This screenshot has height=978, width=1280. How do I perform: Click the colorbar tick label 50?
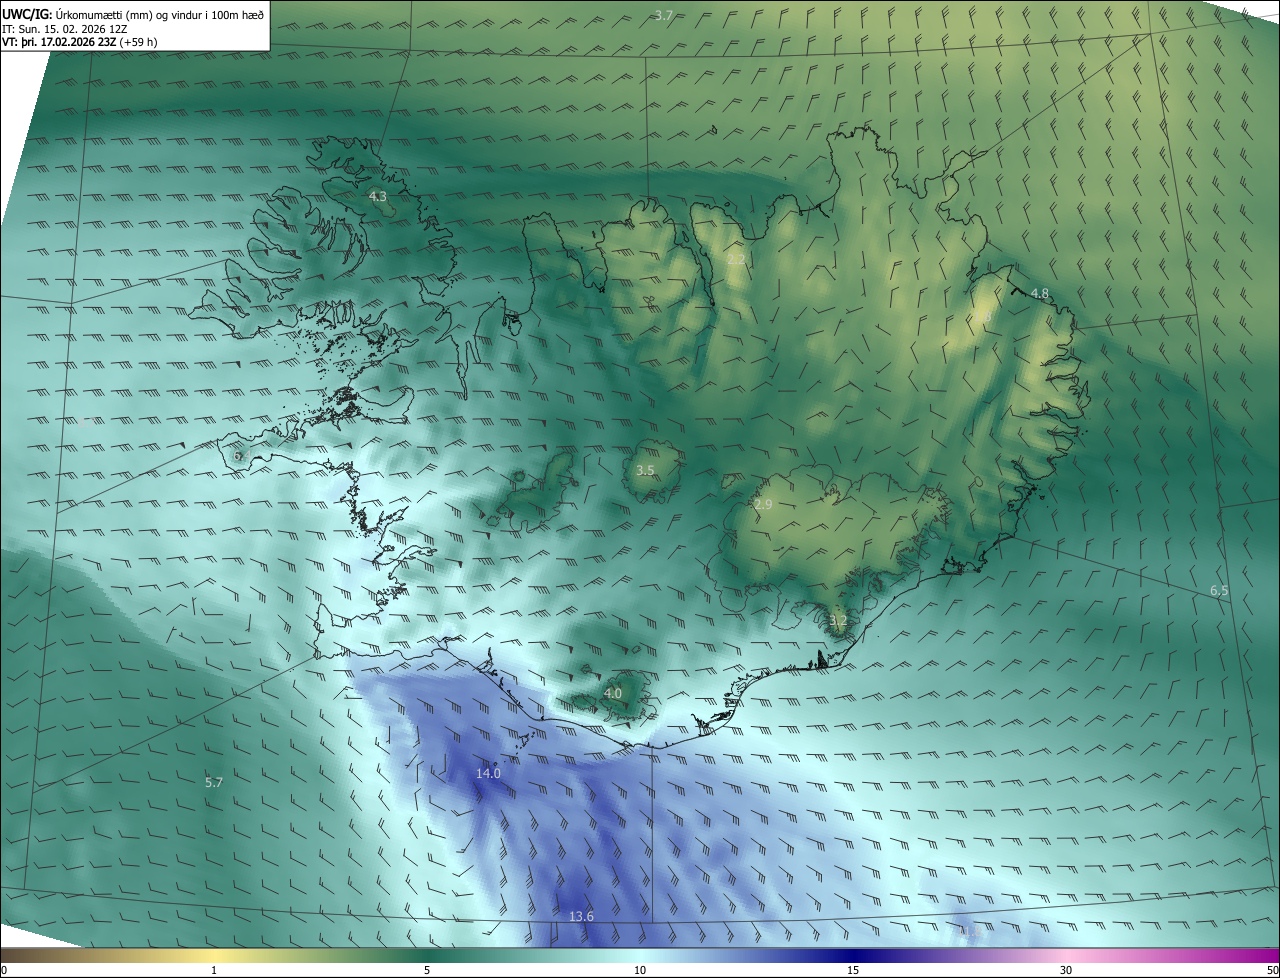[1272, 970]
